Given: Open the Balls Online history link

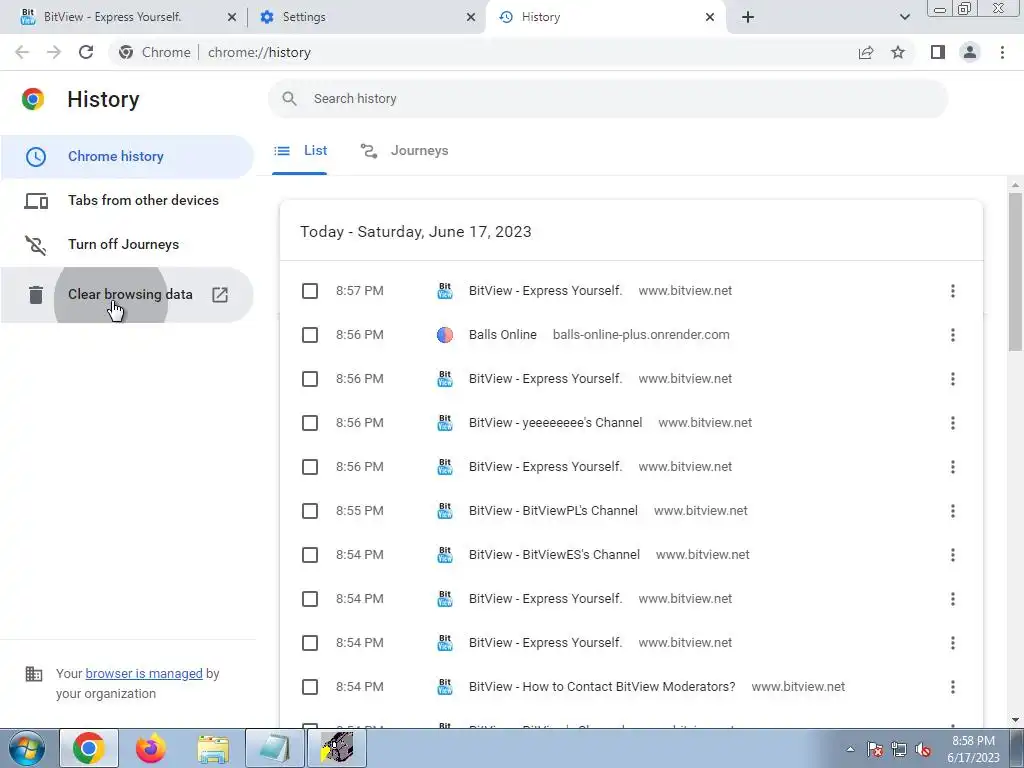Looking at the screenshot, I should [502, 335].
